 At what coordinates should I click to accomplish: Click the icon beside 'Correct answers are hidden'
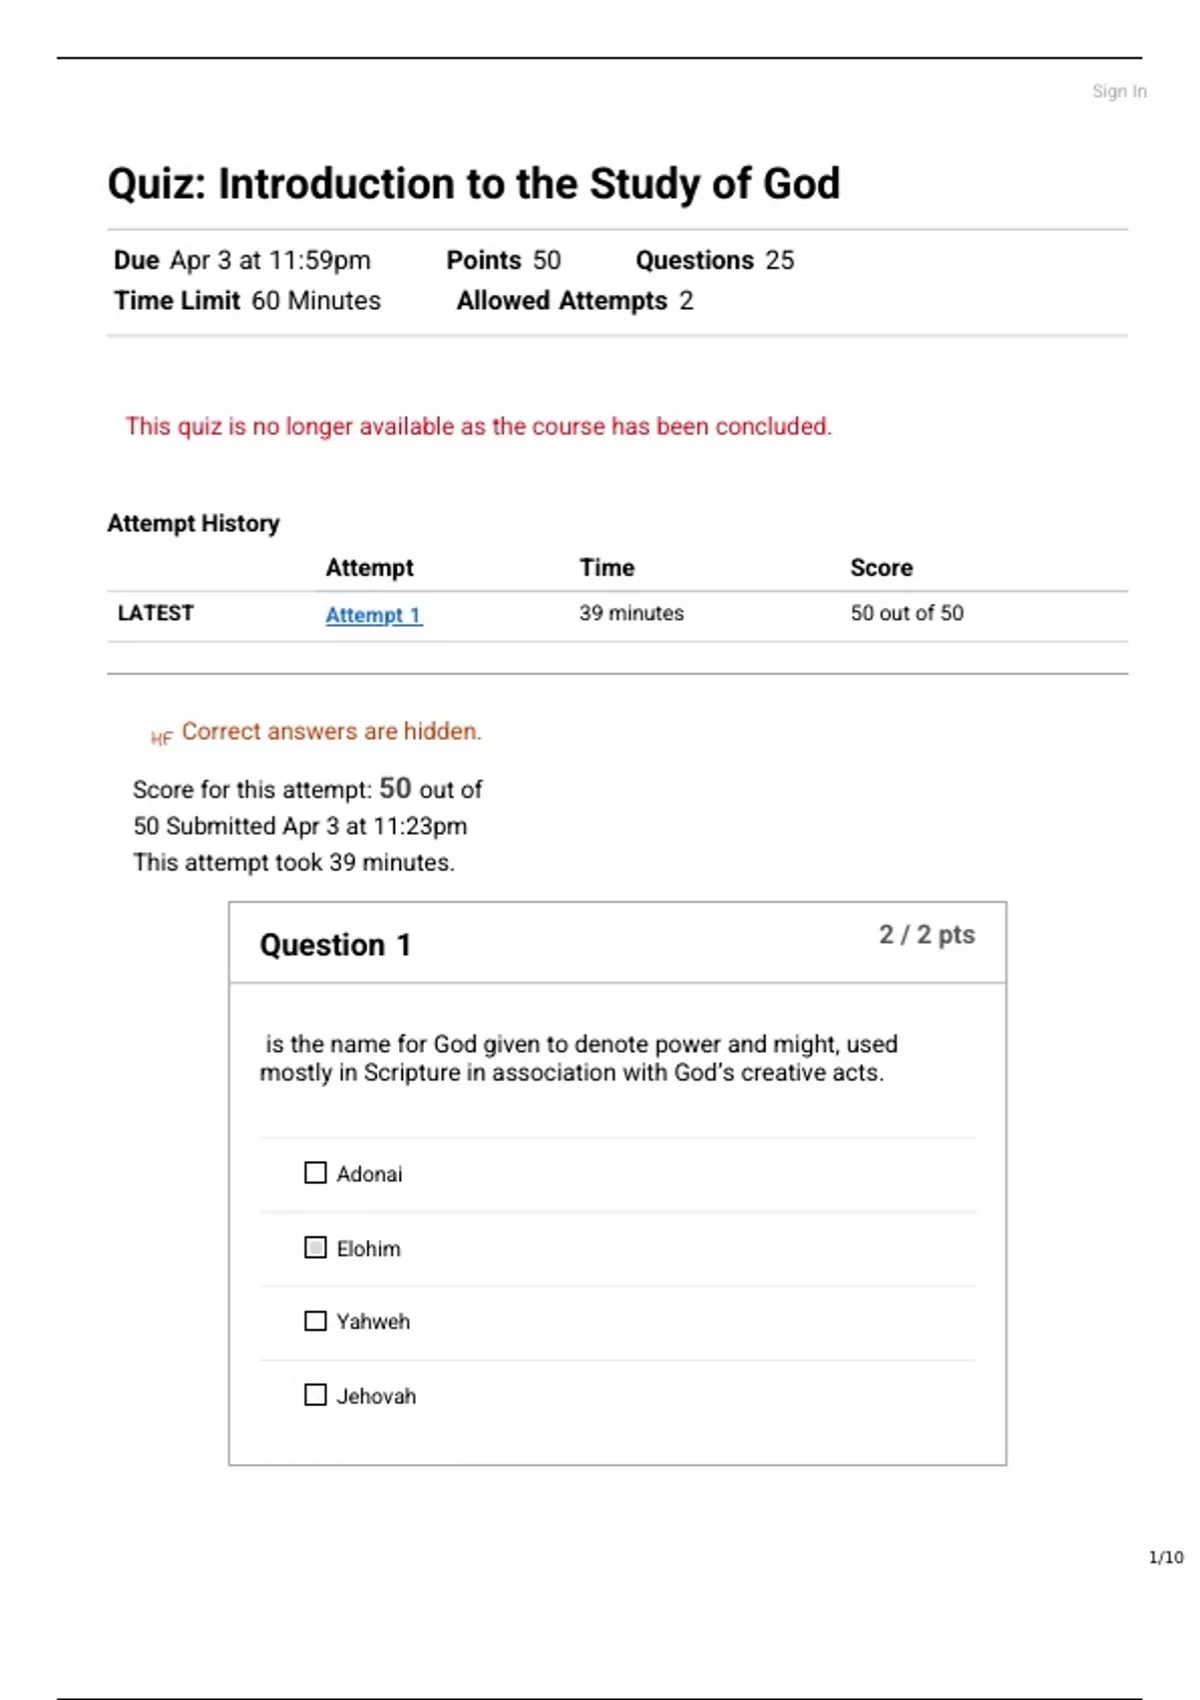[161, 738]
